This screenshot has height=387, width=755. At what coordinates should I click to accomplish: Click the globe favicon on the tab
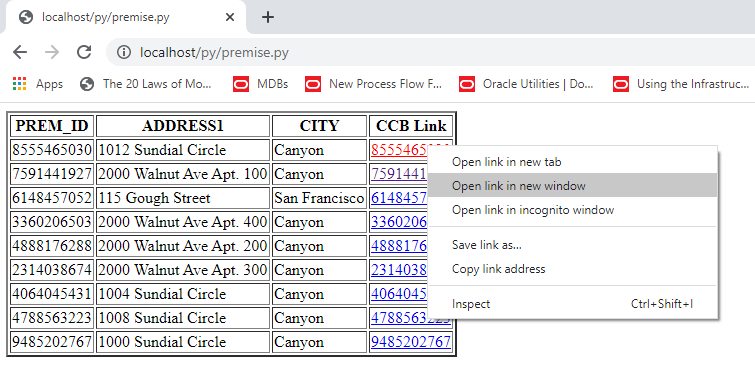[x=26, y=17]
